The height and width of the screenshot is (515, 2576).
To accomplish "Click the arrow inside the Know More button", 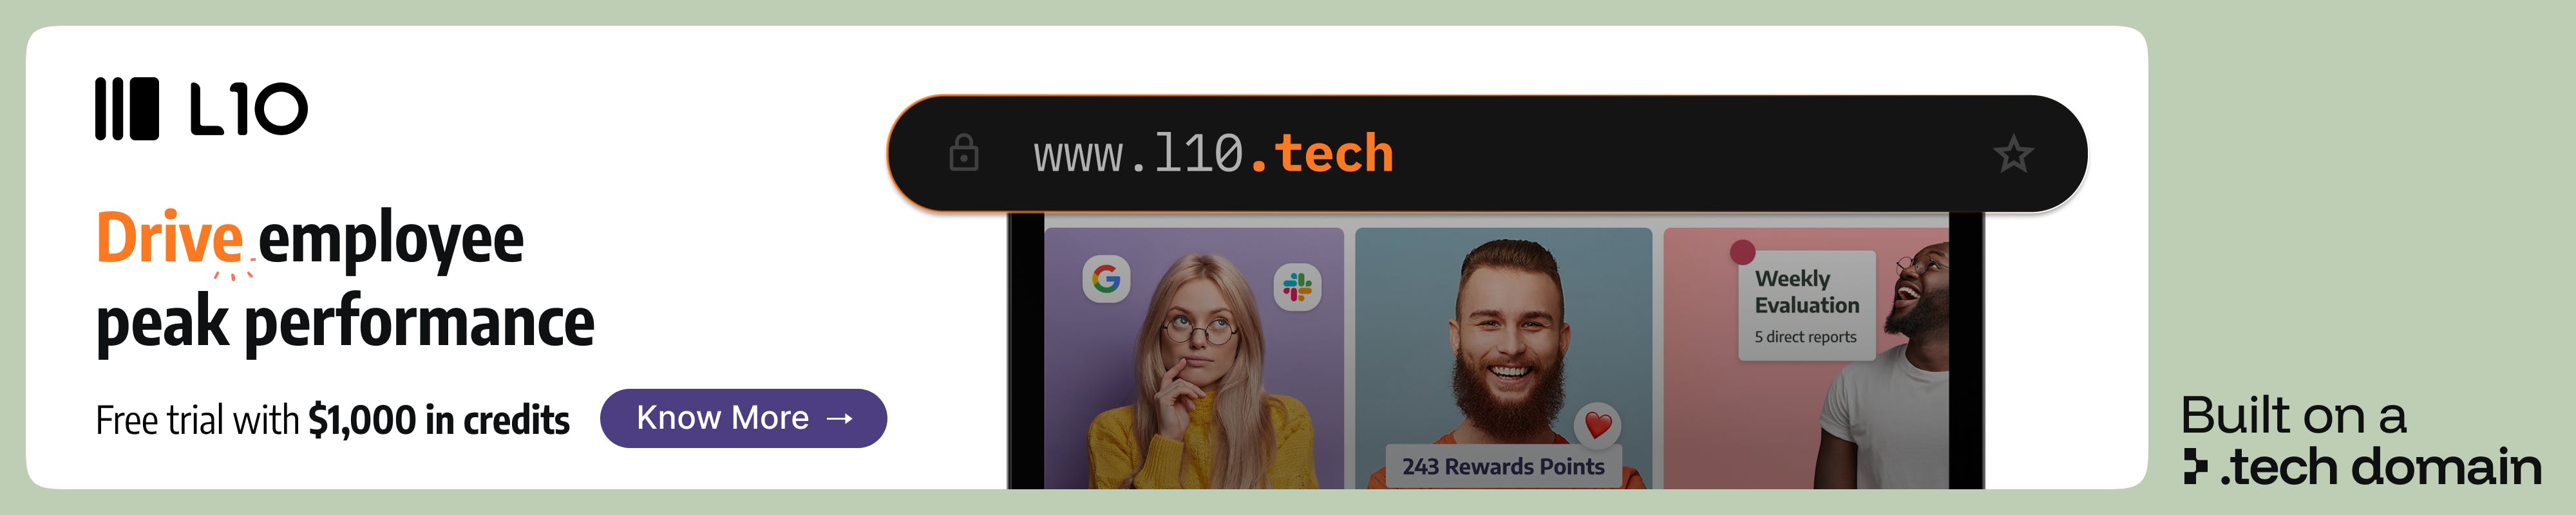I will pos(840,418).
